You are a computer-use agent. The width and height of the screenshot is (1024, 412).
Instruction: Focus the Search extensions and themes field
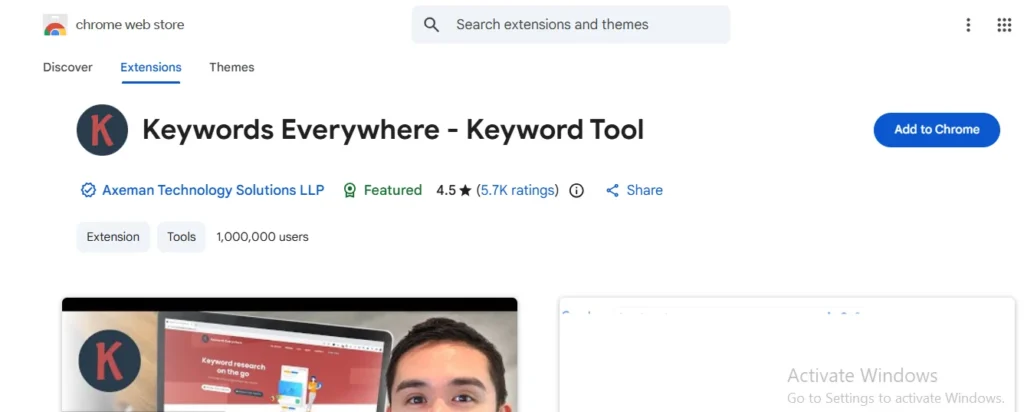click(x=571, y=25)
